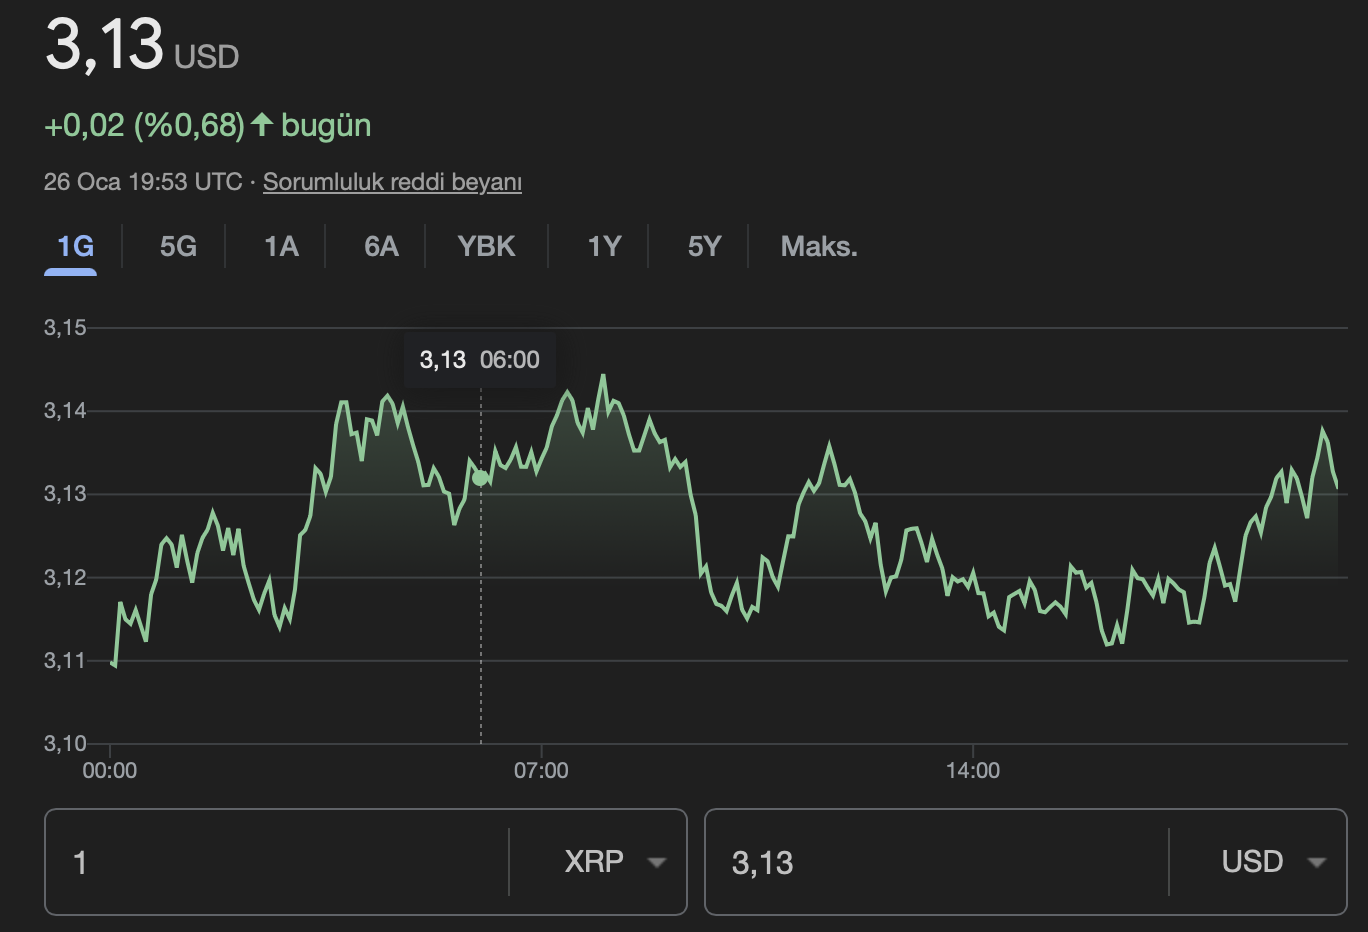Click the XRP dropdown arrow icon
Screen dimensions: 1368x932
point(657,862)
